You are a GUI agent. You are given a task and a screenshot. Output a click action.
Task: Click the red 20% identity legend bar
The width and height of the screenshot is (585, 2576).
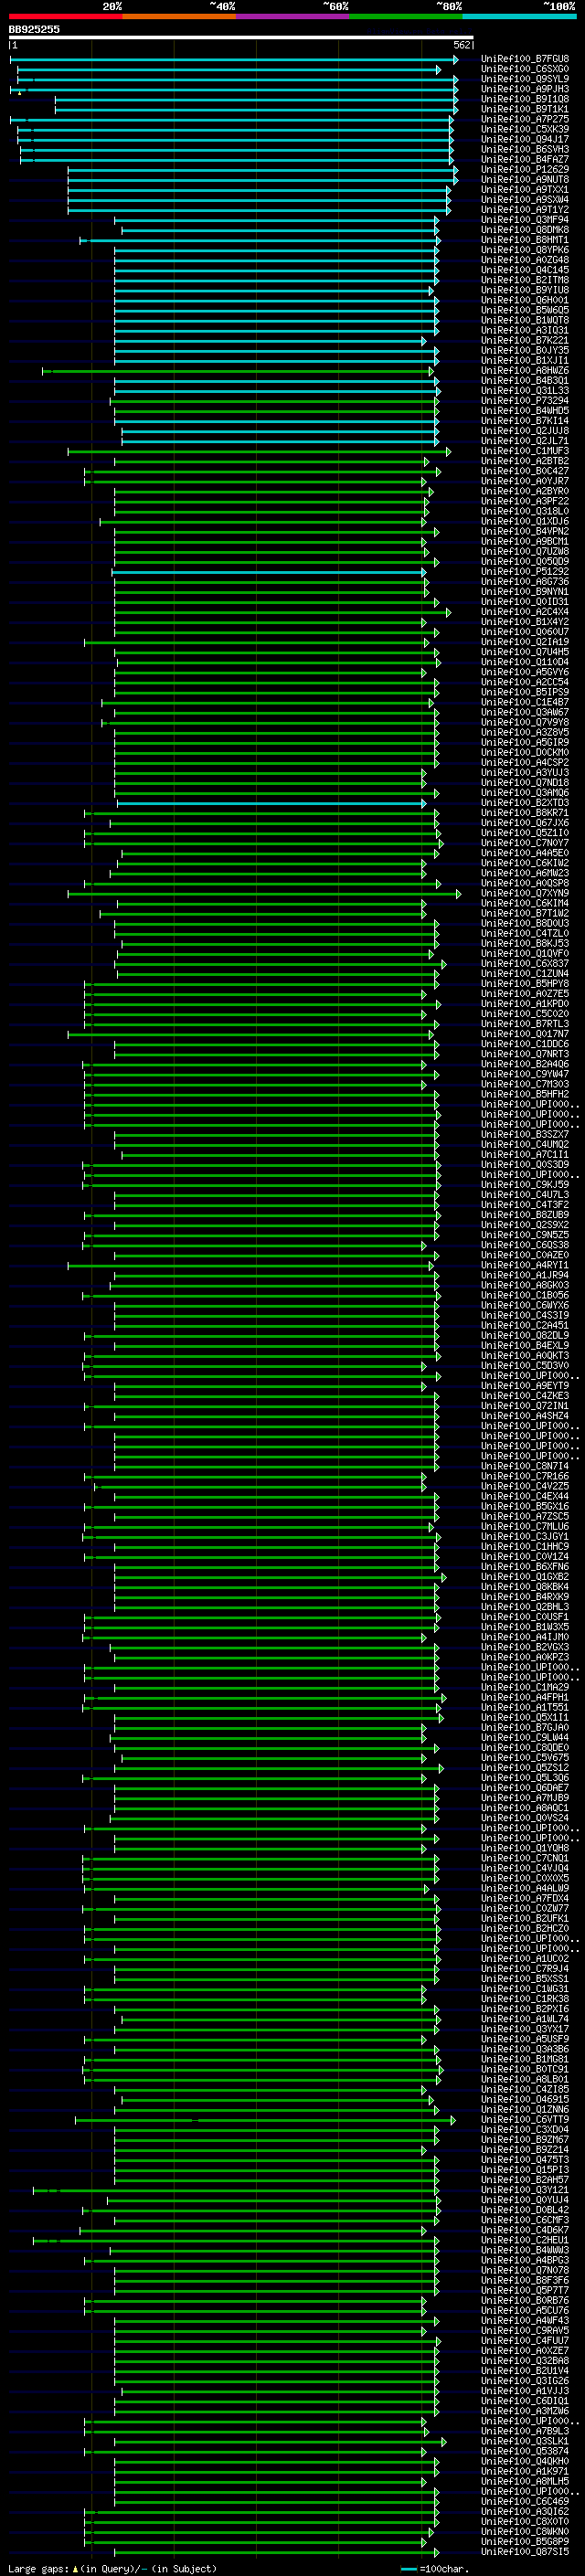tap(65, 16)
